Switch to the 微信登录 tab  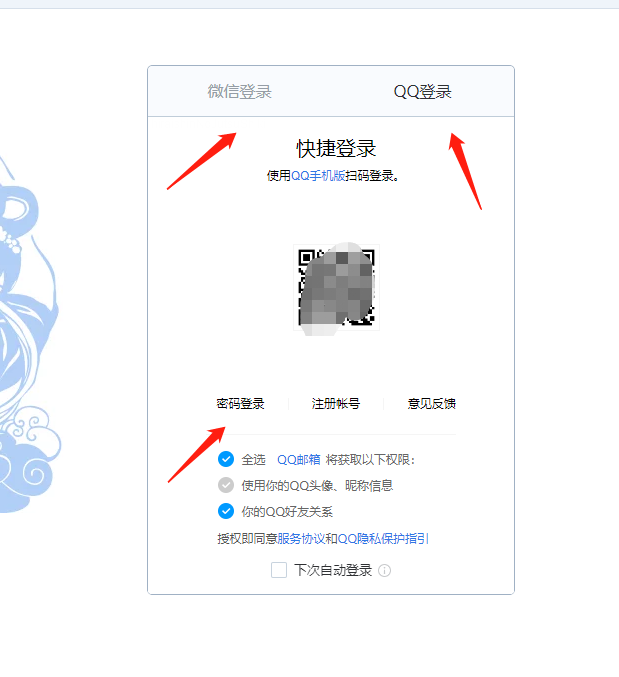pos(240,92)
